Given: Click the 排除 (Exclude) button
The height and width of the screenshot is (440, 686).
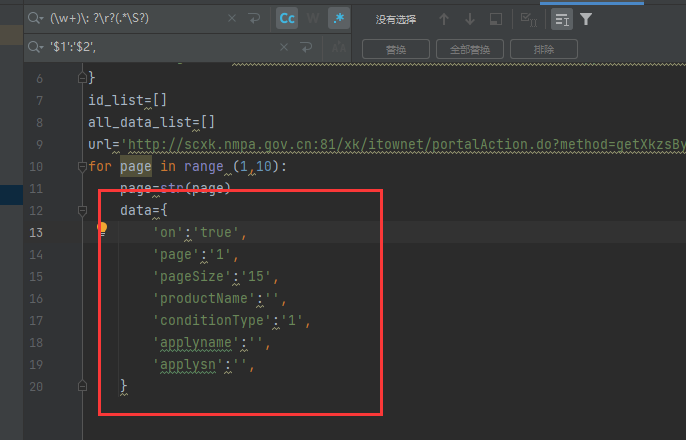Looking at the screenshot, I should pos(544,49).
